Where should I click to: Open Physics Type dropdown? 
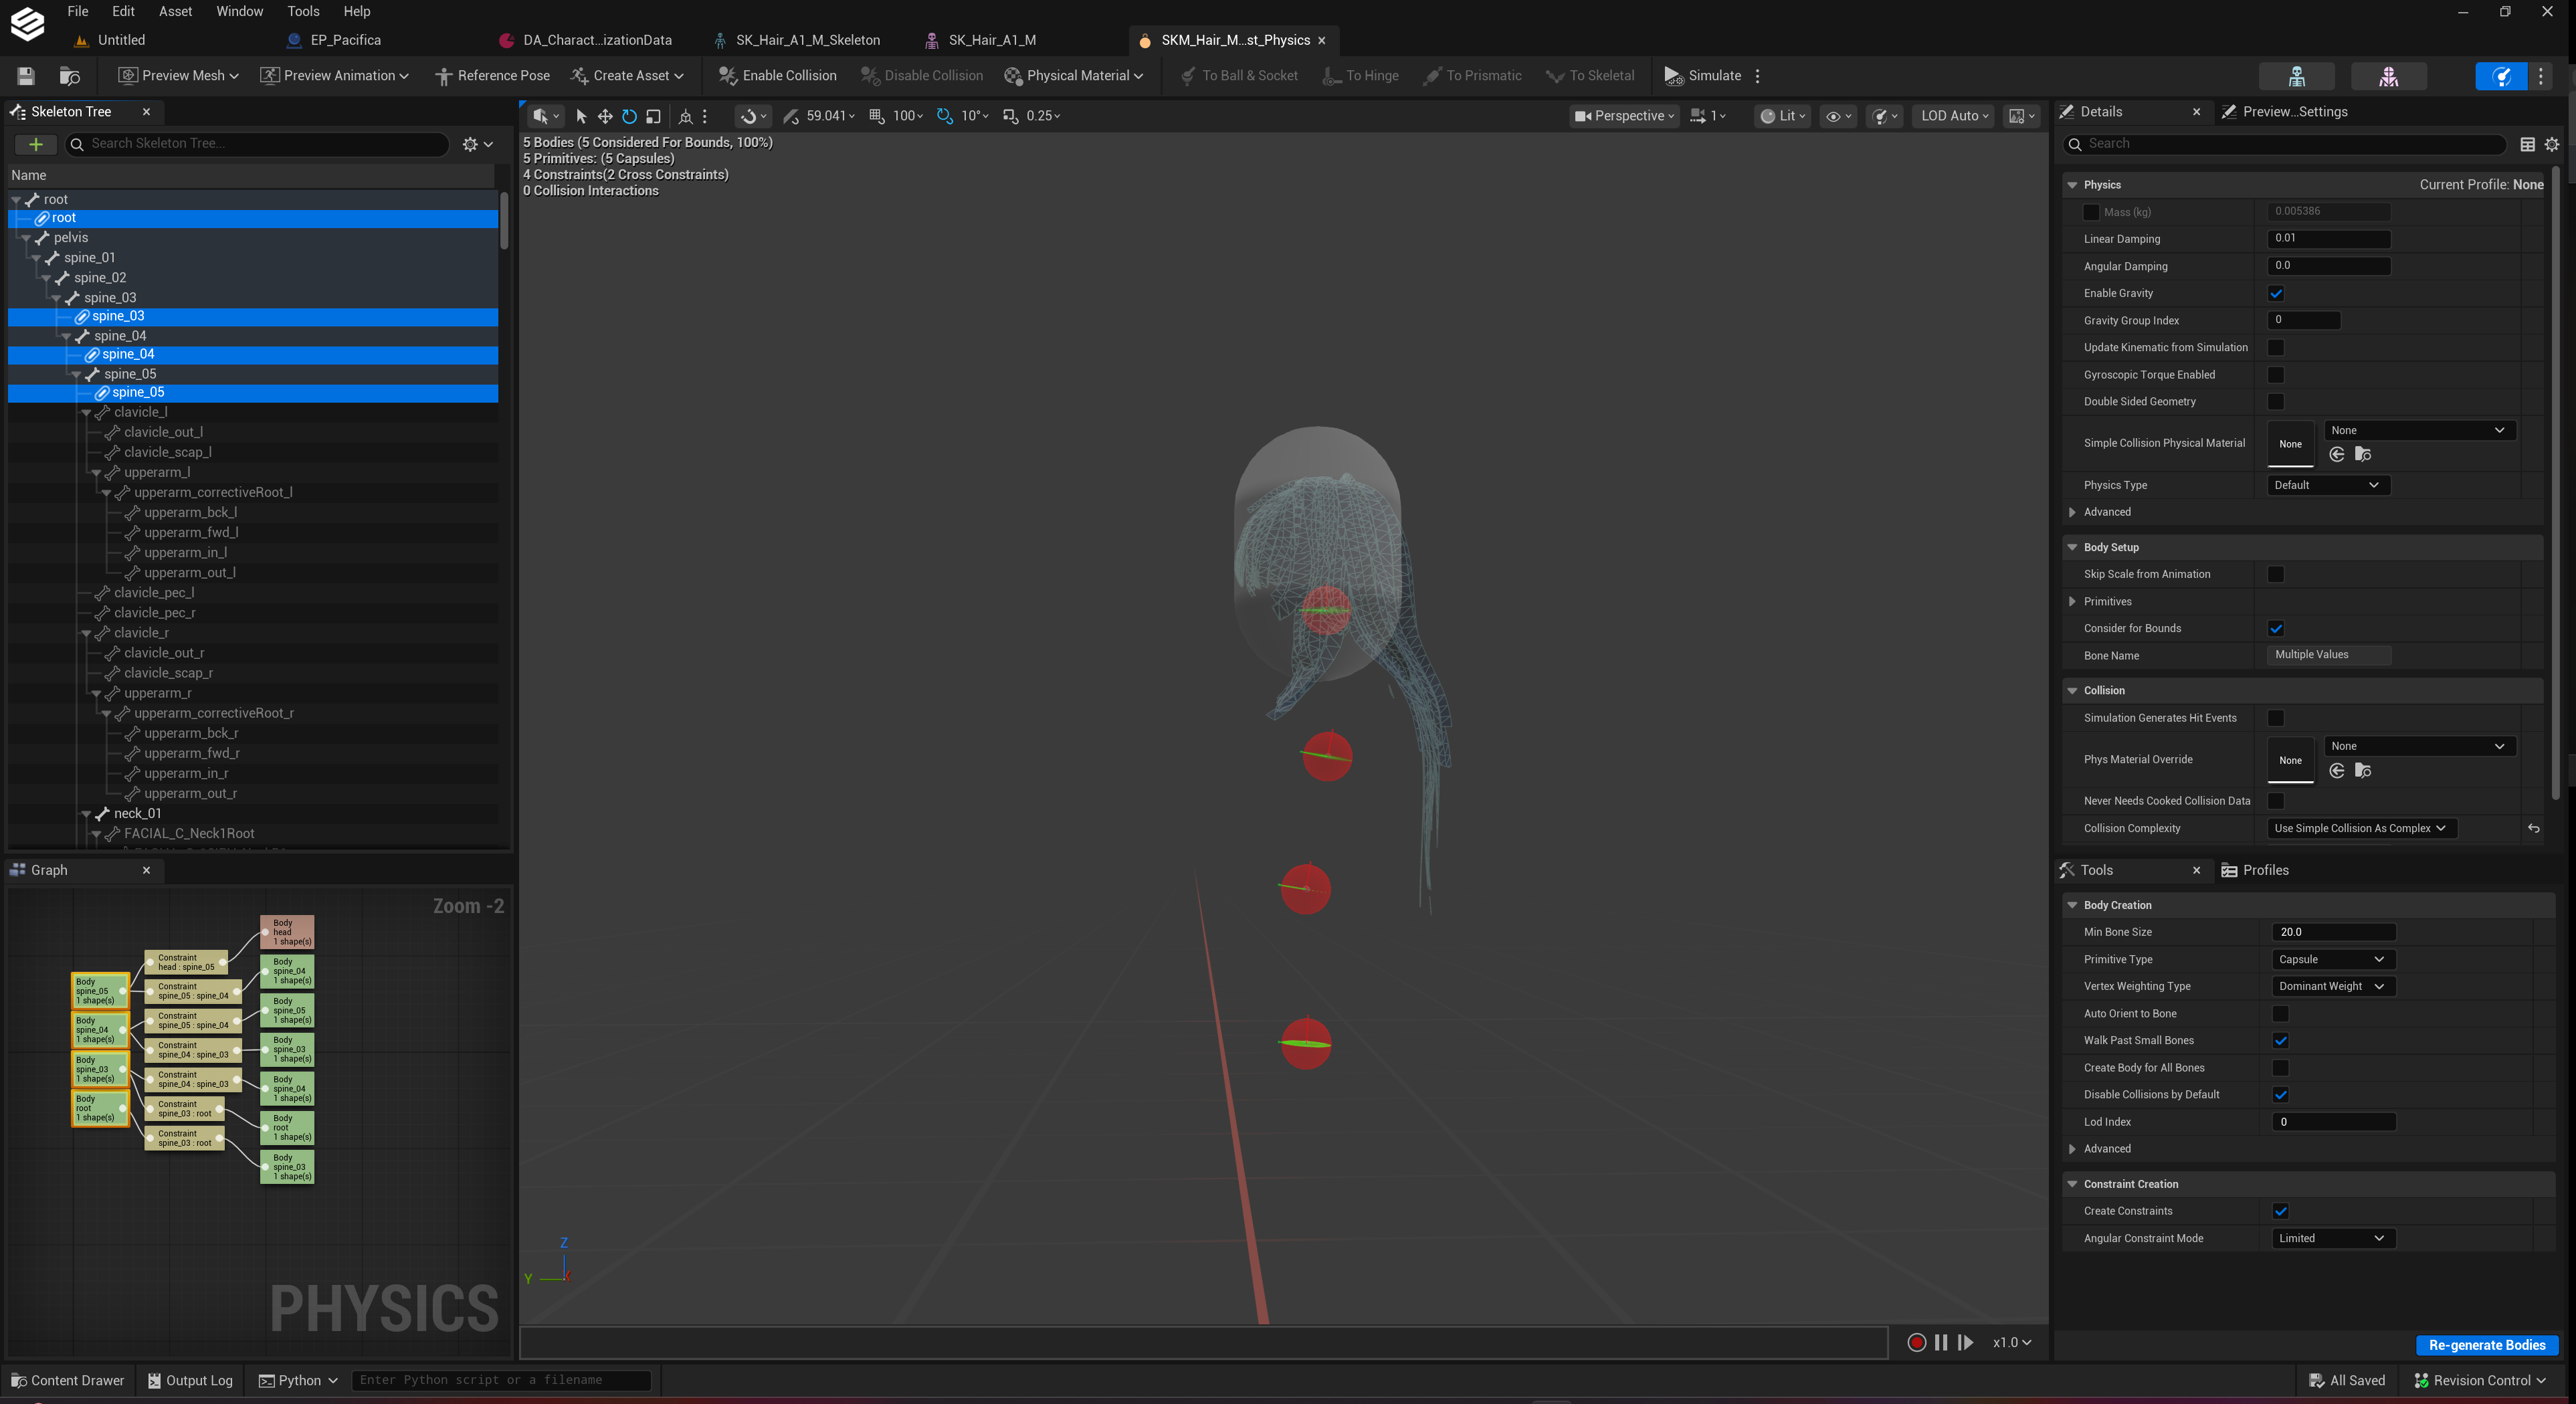[x=2328, y=485]
